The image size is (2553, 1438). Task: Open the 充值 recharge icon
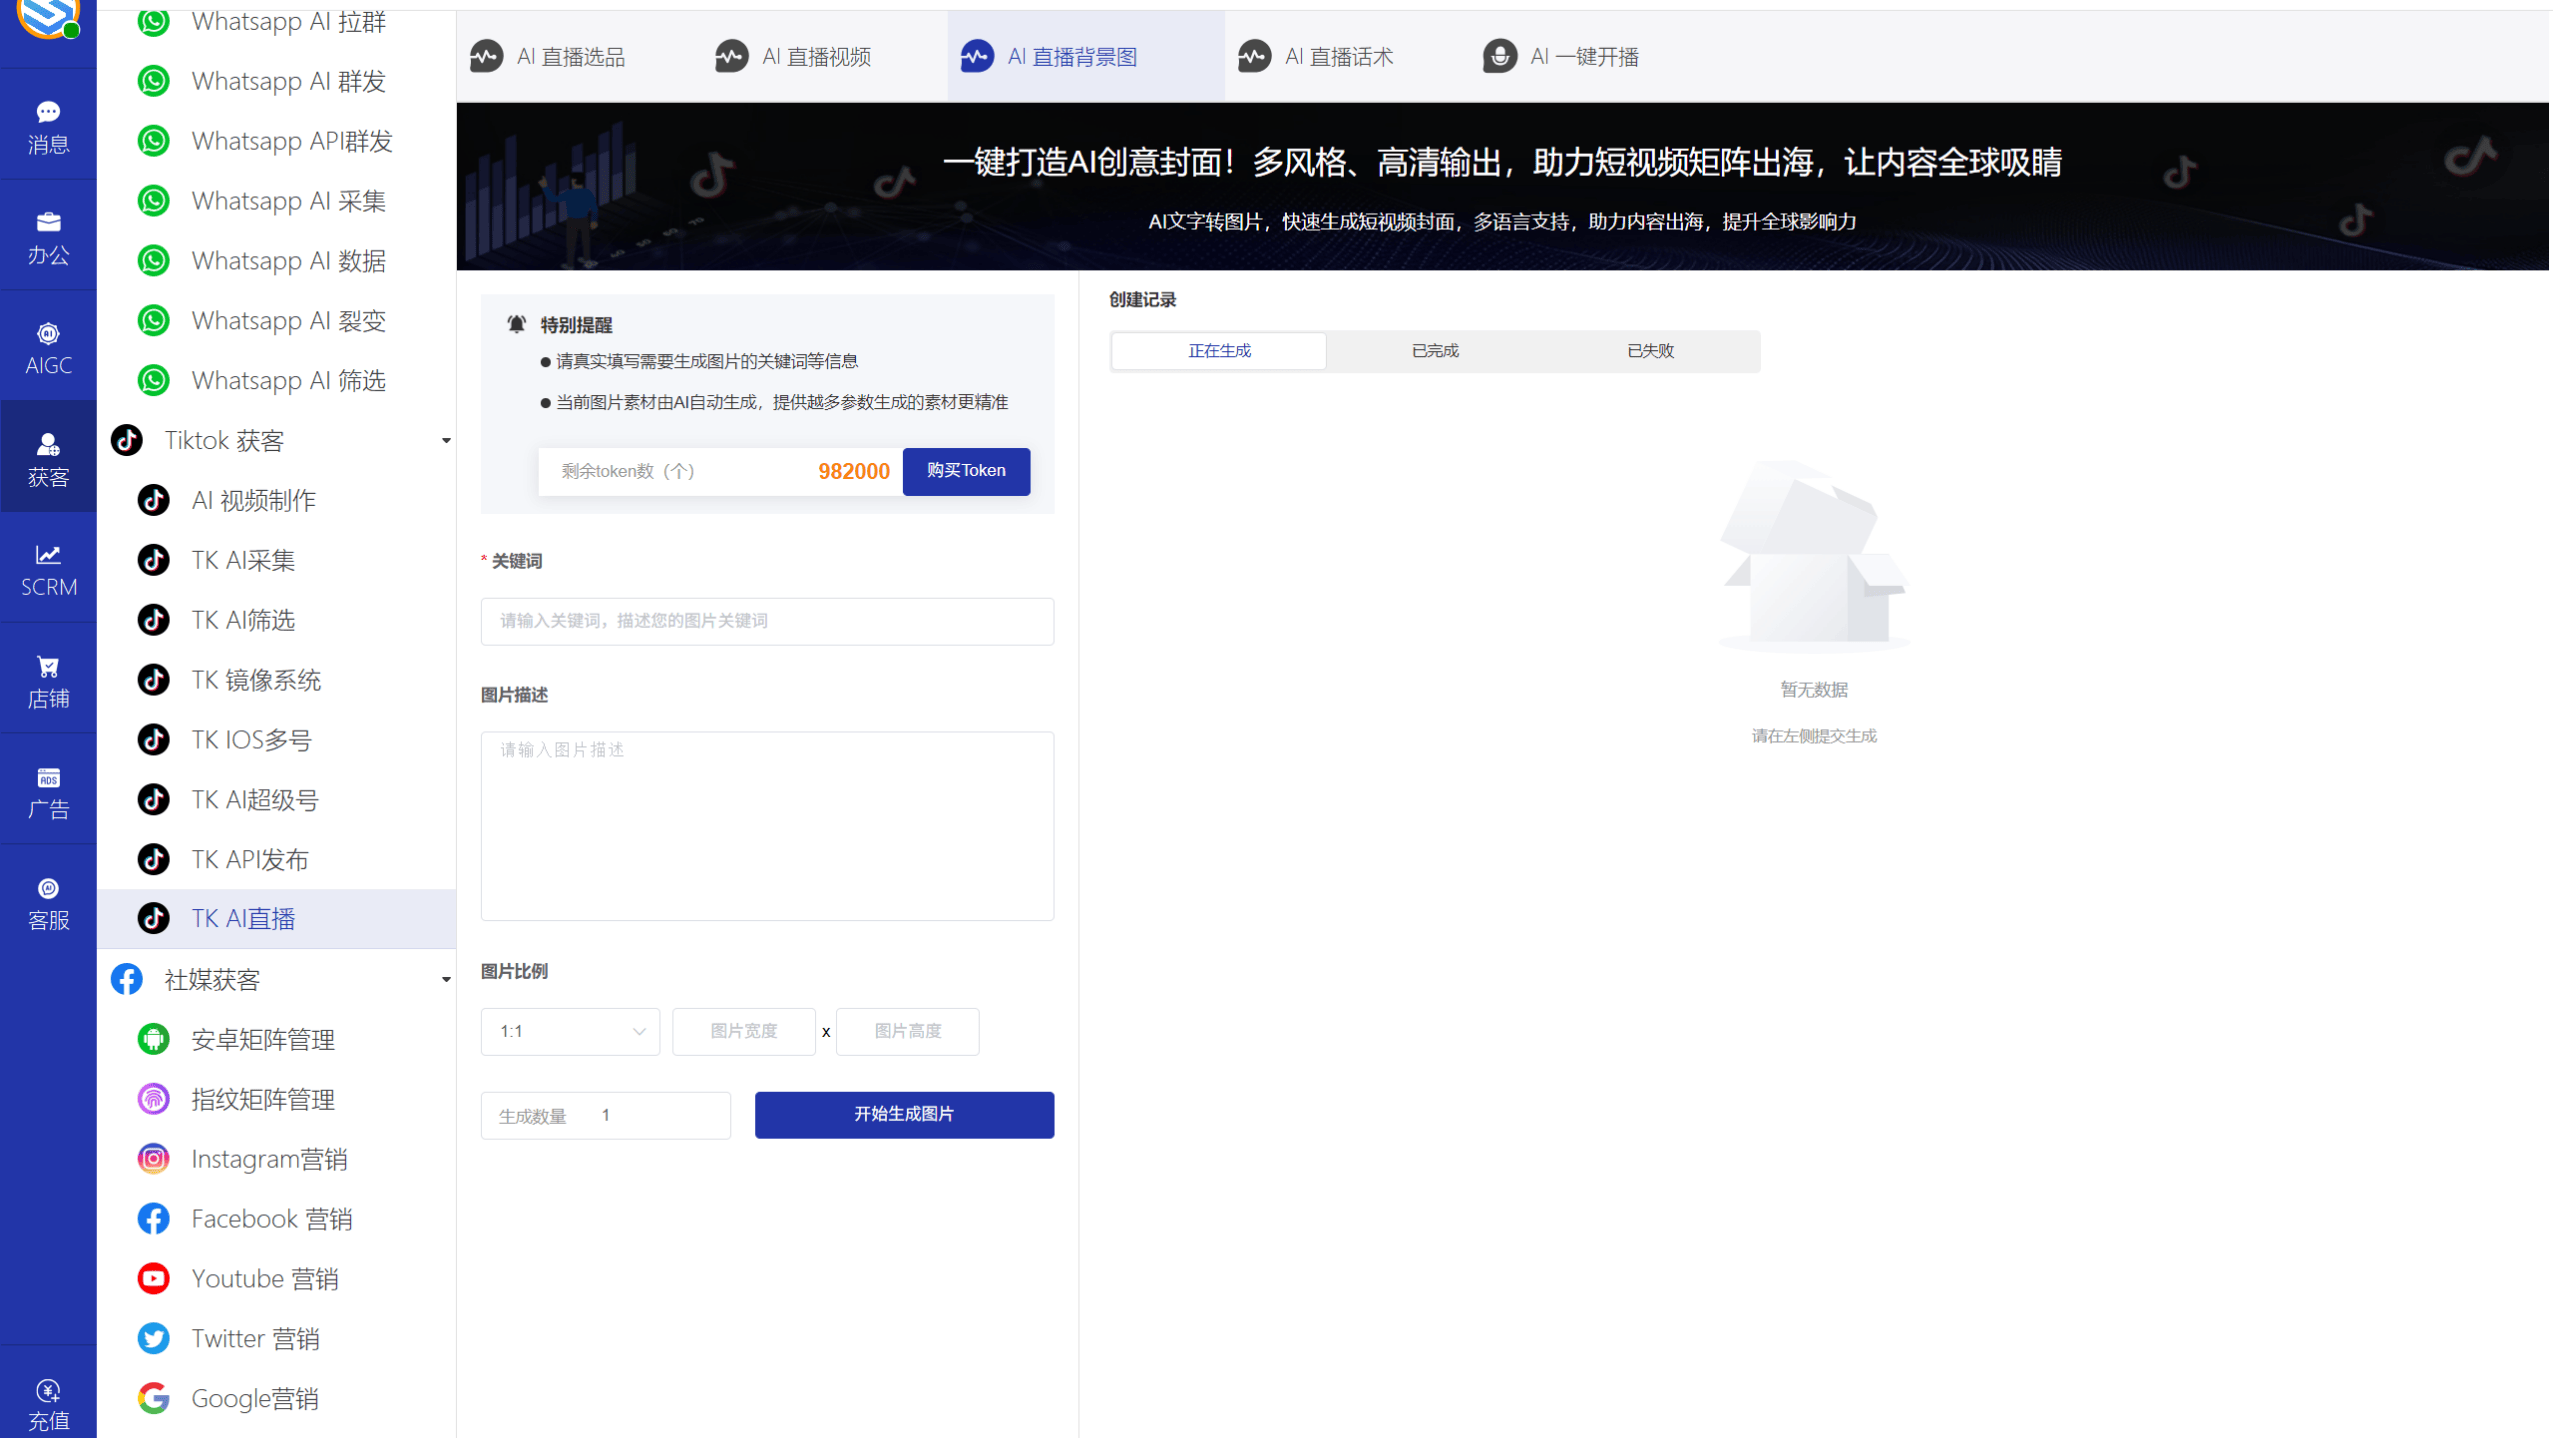(x=48, y=1402)
